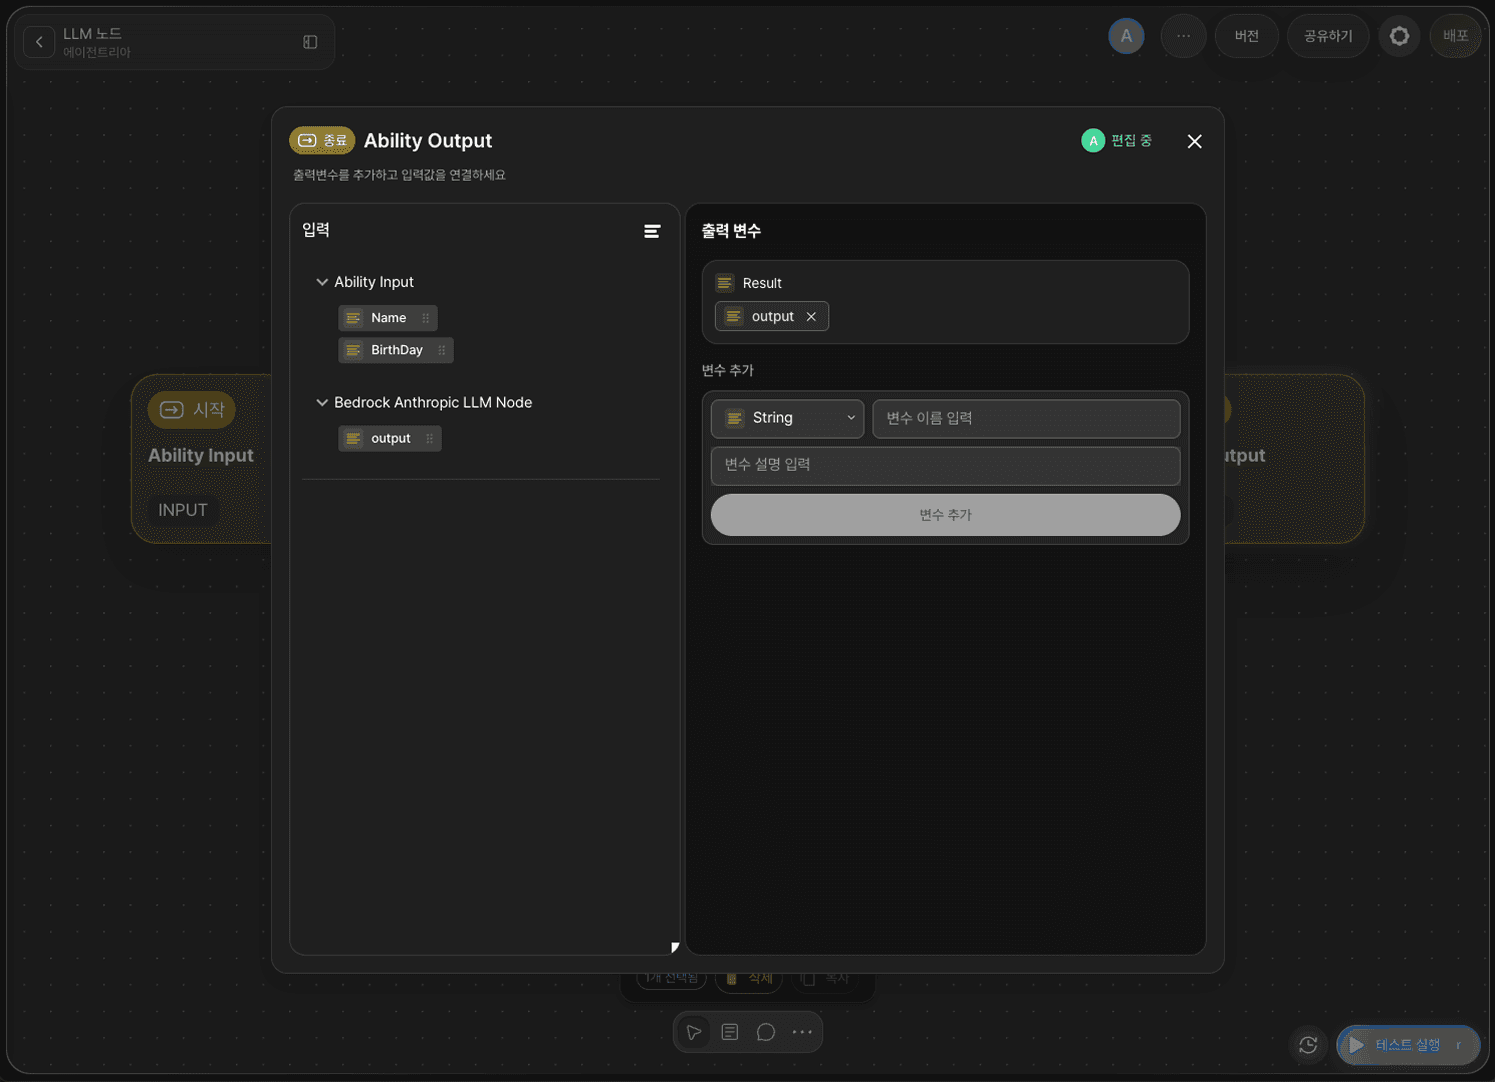
Task: Close the Ability Output dialog
Action: pyautogui.click(x=1194, y=141)
